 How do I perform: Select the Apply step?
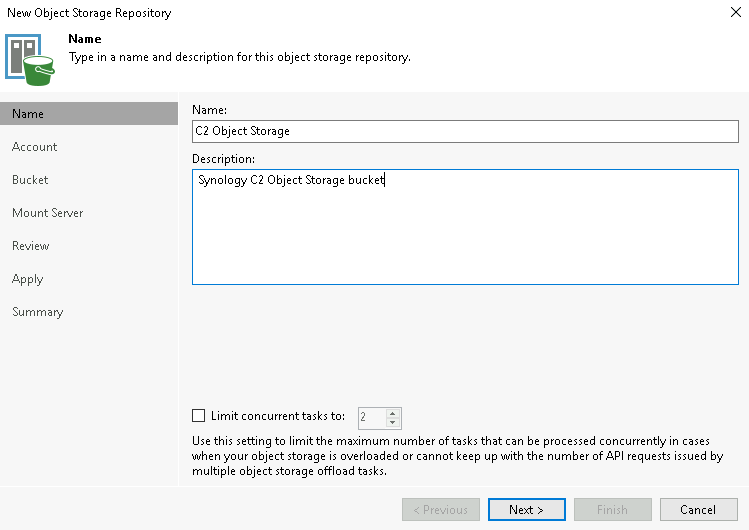pyautogui.click(x=28, y=279)
